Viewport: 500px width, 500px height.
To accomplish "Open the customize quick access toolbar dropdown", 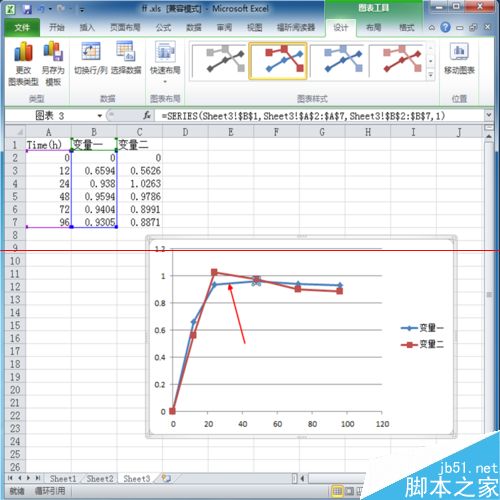I will 82,10.
